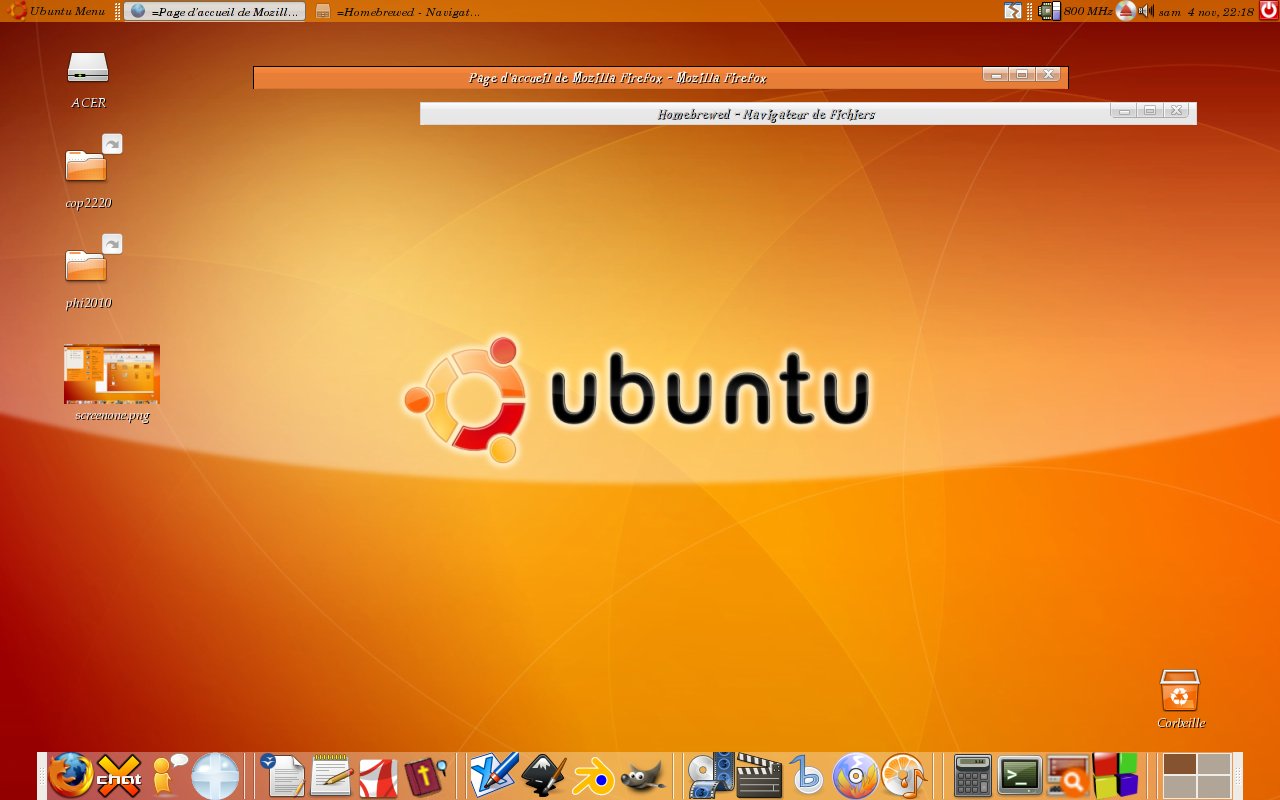Open the volume control speaker icon
The image size is (1280, 800).
coord(1145,11)
